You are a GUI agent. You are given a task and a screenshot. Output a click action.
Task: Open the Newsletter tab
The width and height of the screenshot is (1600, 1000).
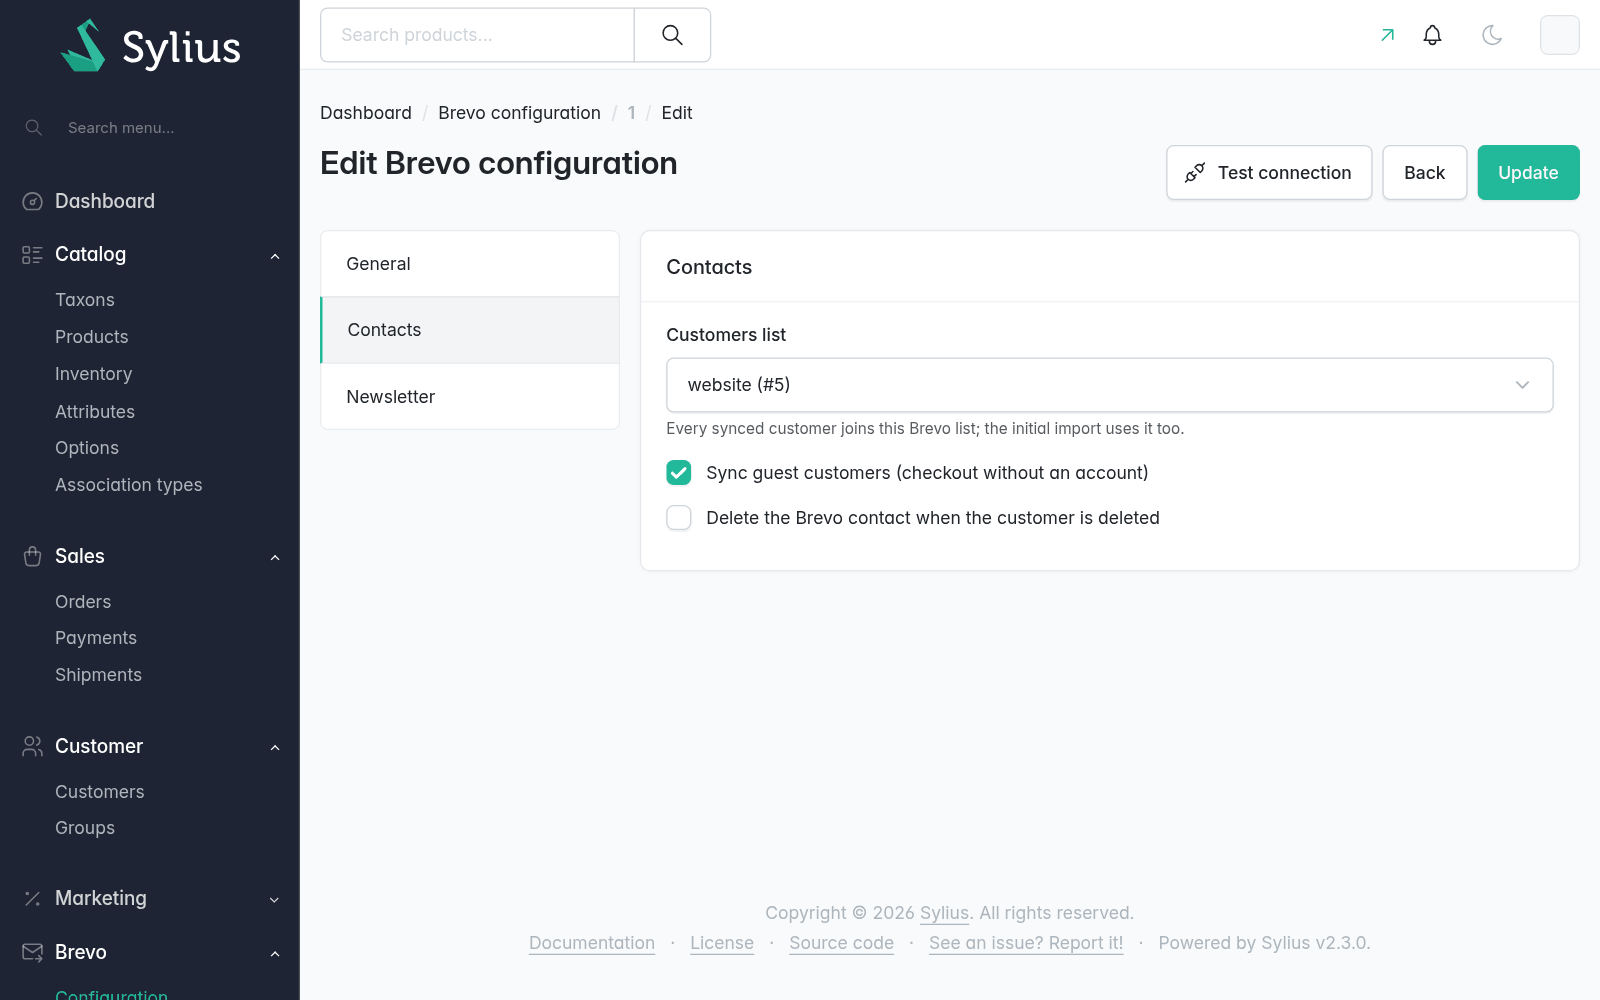tap(470, 397)
